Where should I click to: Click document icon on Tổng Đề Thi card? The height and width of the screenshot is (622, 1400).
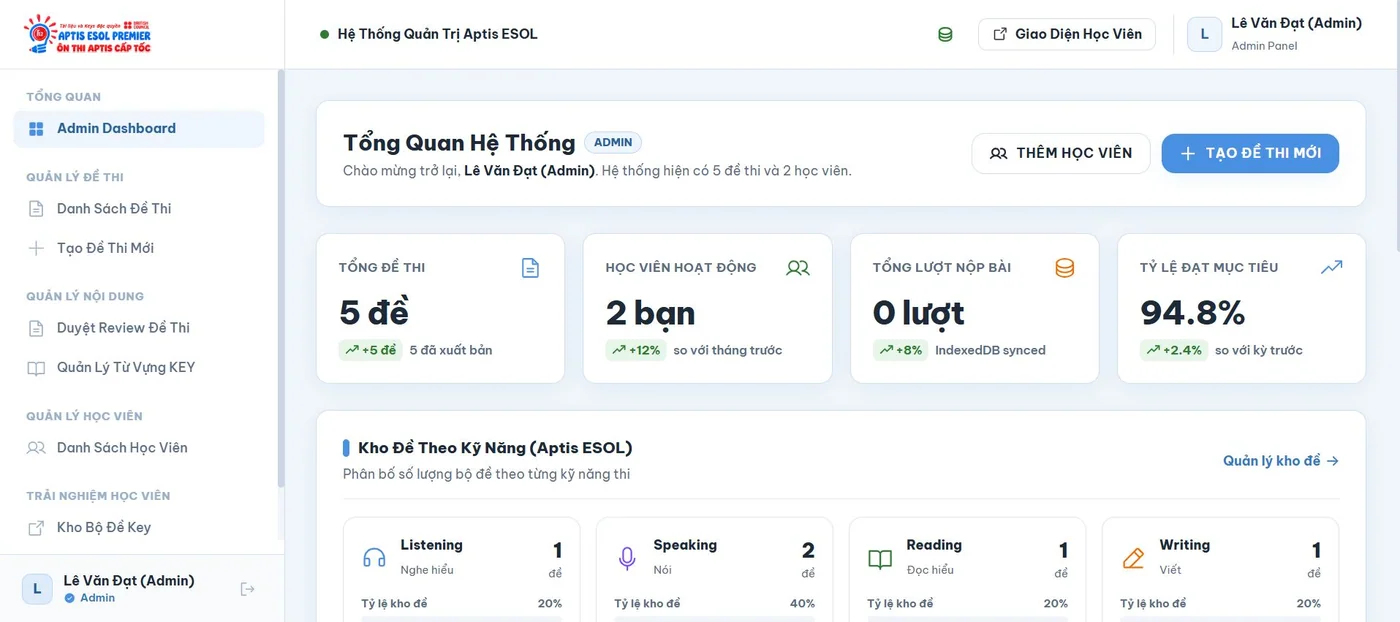pyautogui.click(x=530, y=268)
